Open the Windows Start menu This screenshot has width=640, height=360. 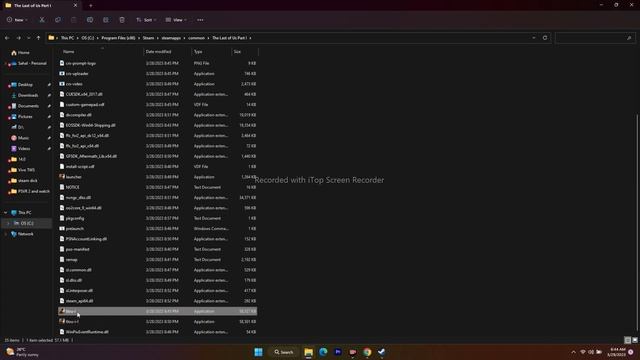tap(258, 352)
